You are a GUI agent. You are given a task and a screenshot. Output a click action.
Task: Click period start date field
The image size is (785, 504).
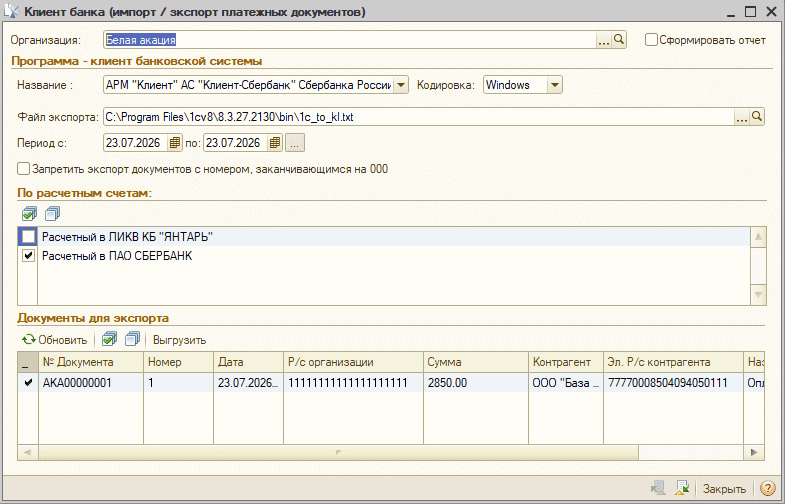tap(135, 143)
